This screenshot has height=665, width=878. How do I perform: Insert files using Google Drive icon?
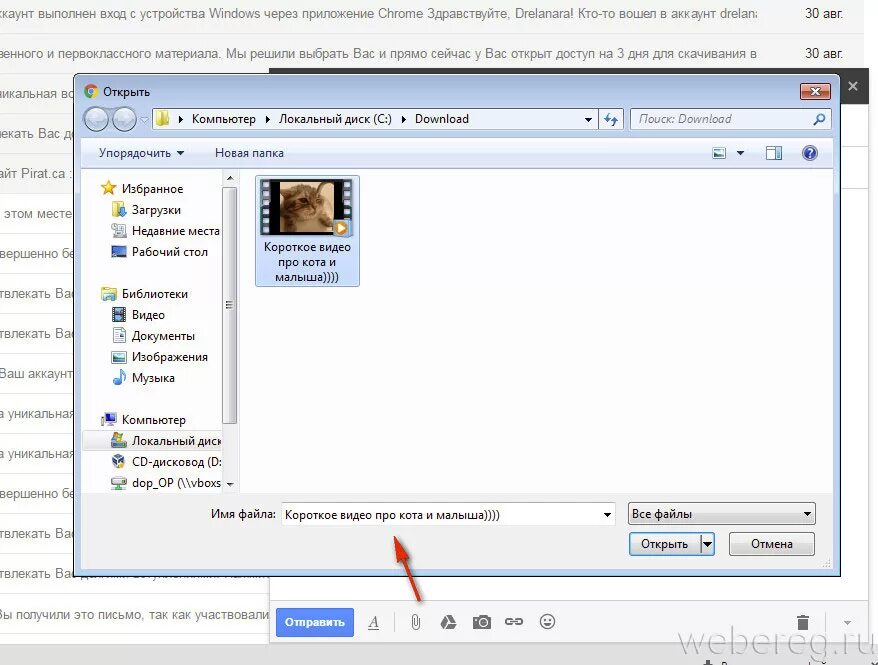[448, 622]
